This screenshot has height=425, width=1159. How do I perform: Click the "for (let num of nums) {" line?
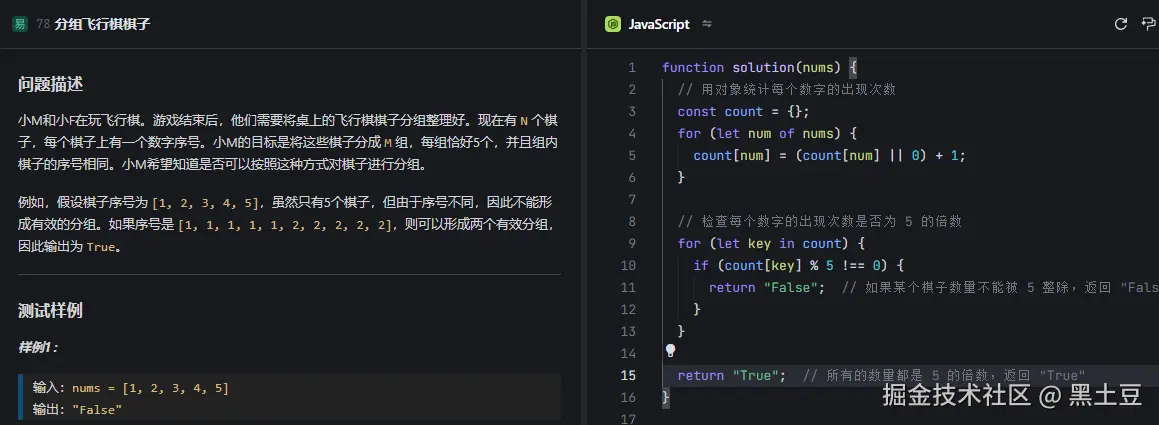[767, 134]
